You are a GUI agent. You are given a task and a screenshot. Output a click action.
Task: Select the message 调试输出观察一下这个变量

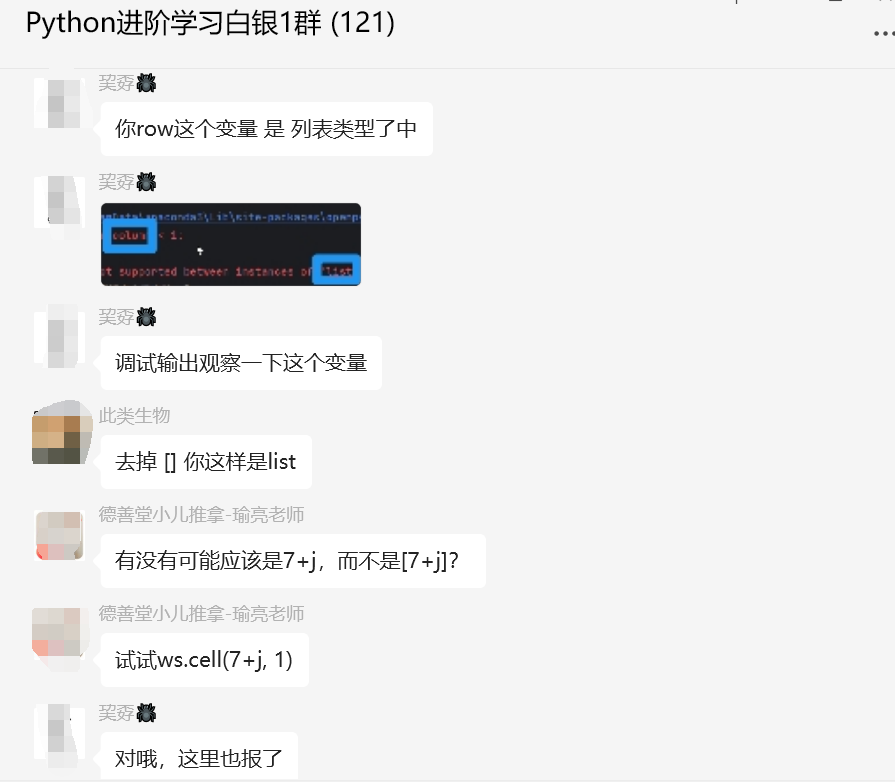pos(241,363)
